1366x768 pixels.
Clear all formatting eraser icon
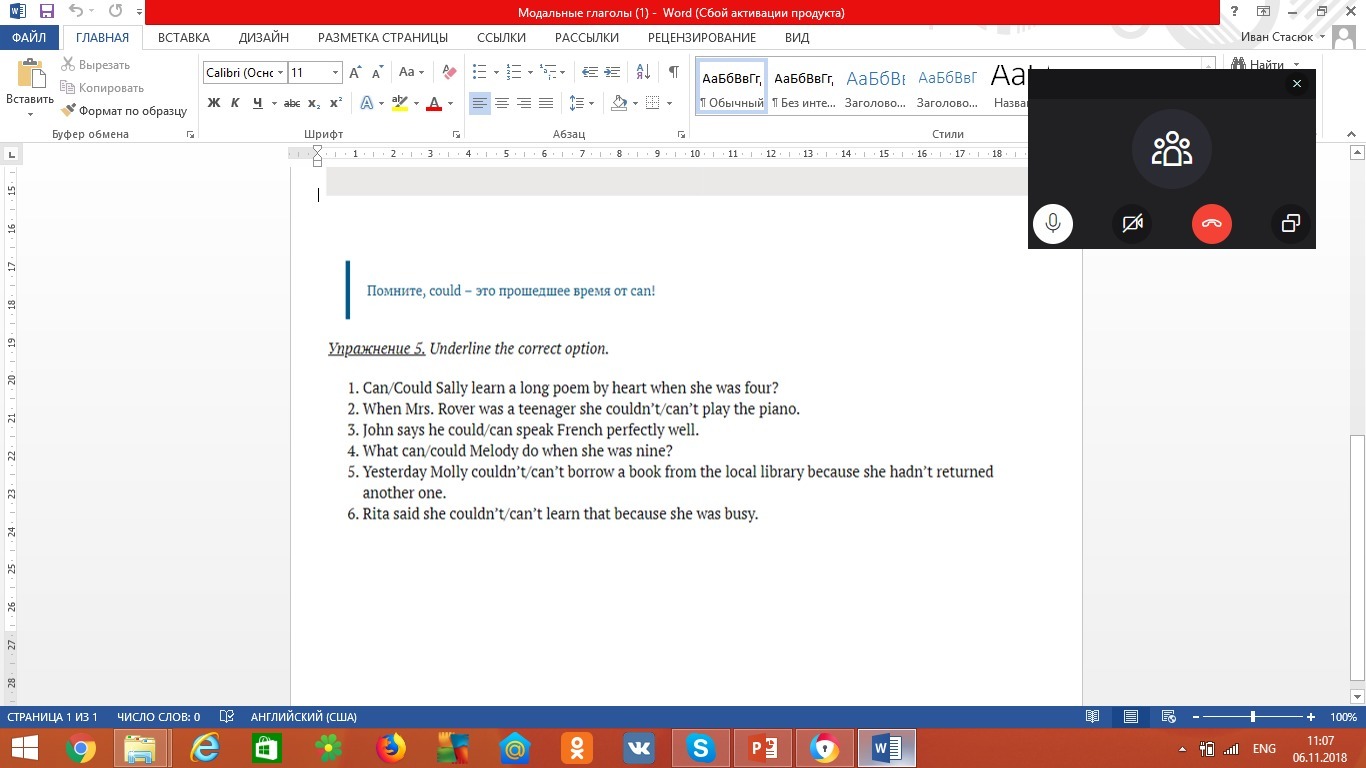point(449,72)
